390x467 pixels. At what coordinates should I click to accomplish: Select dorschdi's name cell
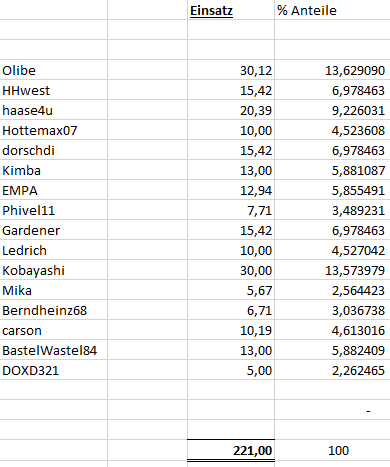click(x=54, y=150)
